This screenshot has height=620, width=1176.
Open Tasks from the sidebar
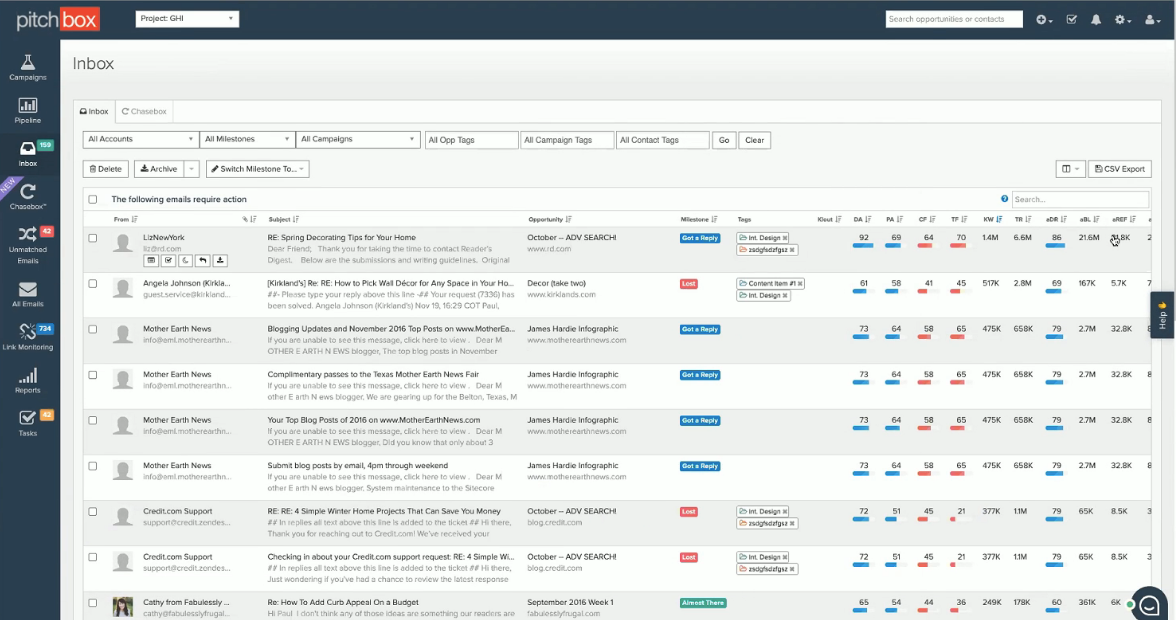(28, 425)
